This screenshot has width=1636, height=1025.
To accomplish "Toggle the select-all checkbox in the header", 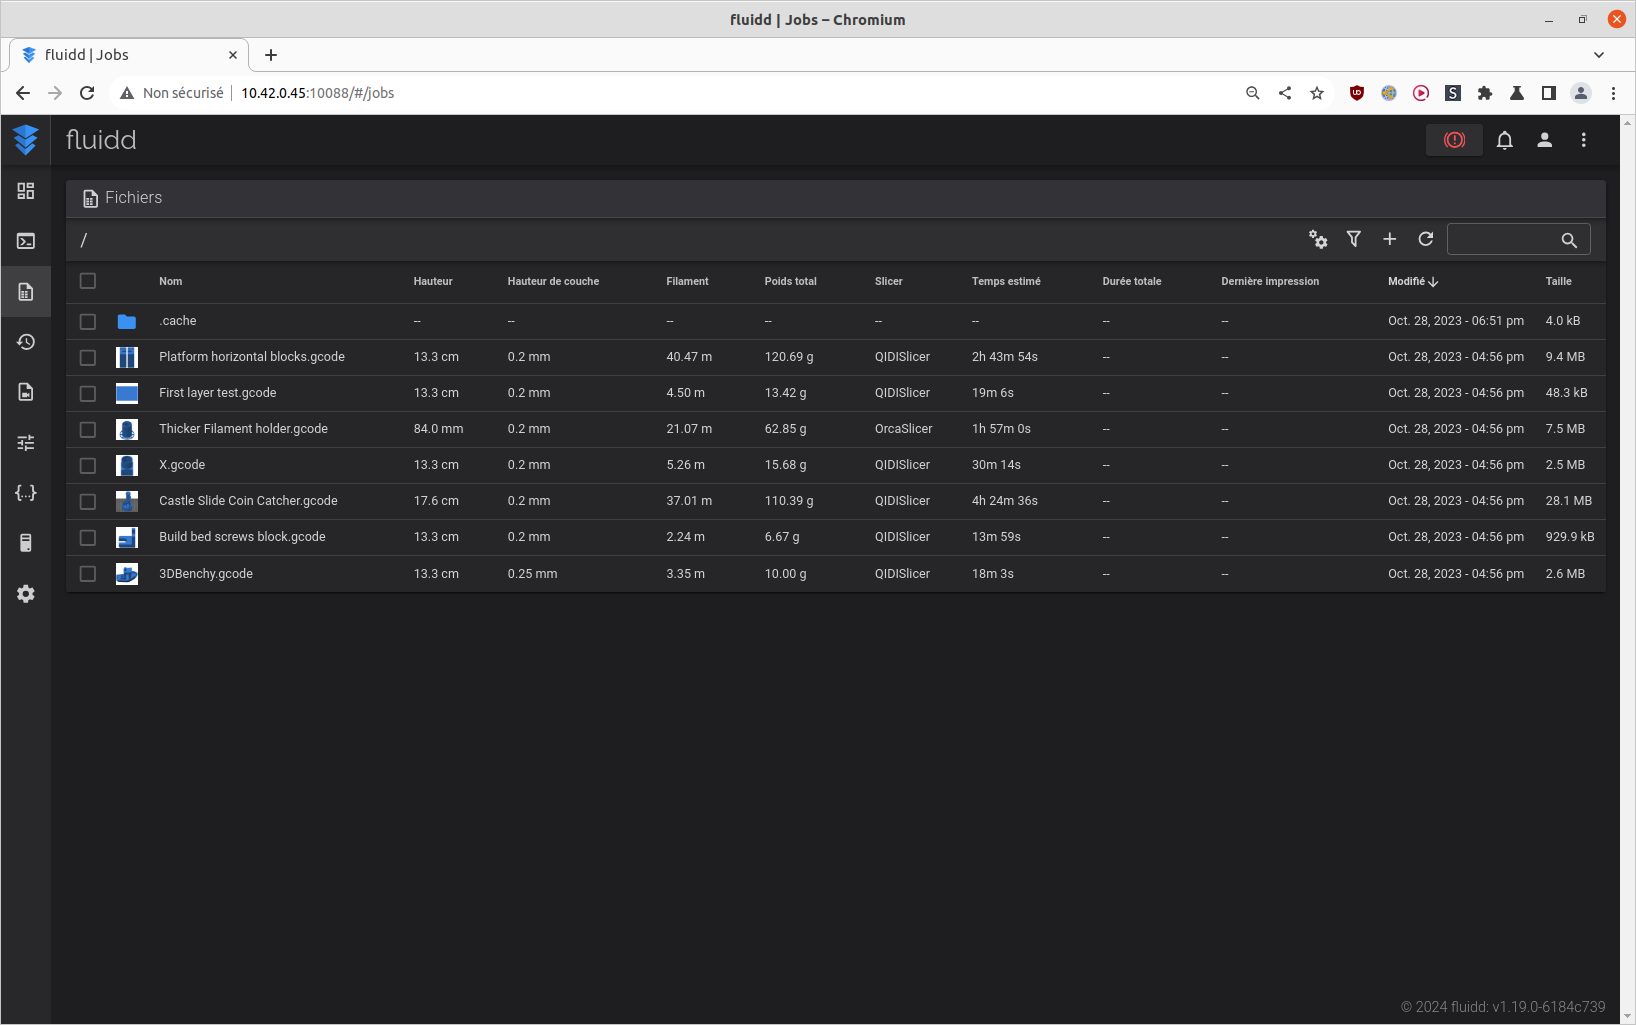I will pyautogui.click(x=88, y=281).
